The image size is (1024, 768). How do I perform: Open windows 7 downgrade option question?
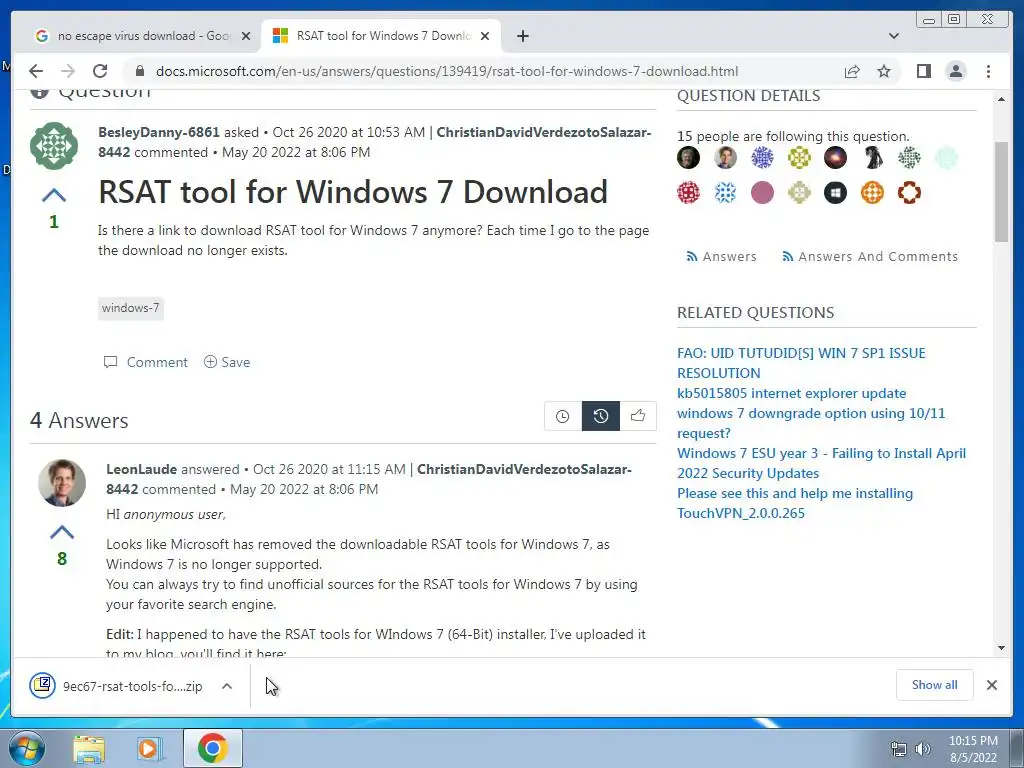point(811,423)
